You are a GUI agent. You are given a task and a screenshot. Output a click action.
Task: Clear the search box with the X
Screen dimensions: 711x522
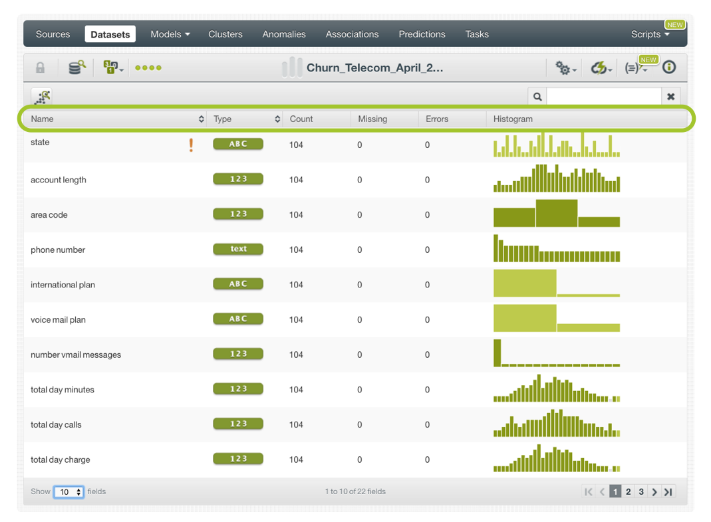671,96
